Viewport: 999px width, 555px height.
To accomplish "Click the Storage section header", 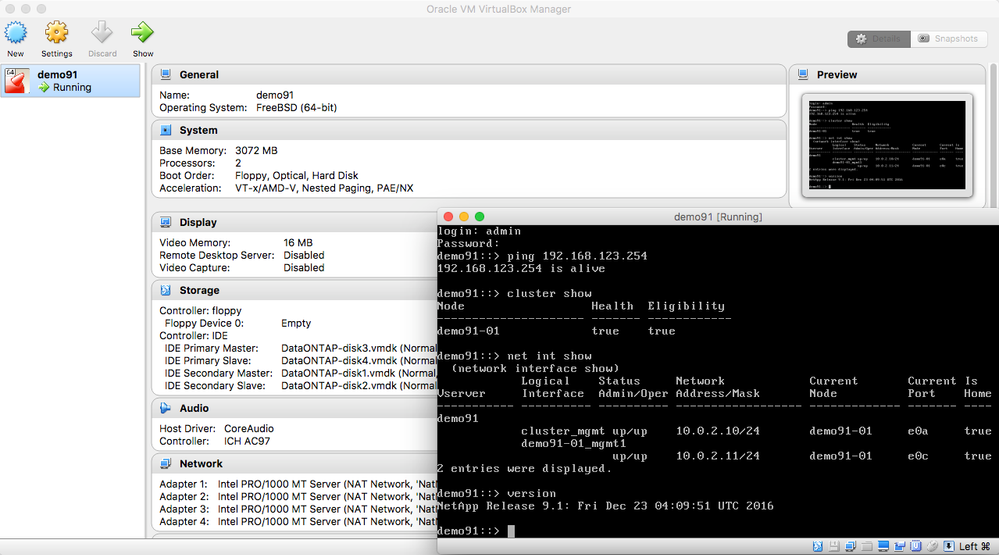I will (x=199, y=290).
